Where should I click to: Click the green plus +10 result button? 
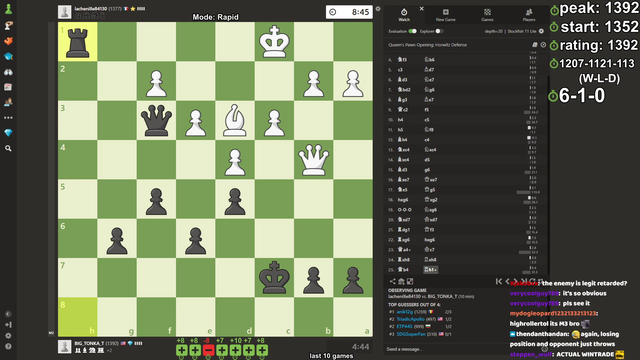[235, 350]
